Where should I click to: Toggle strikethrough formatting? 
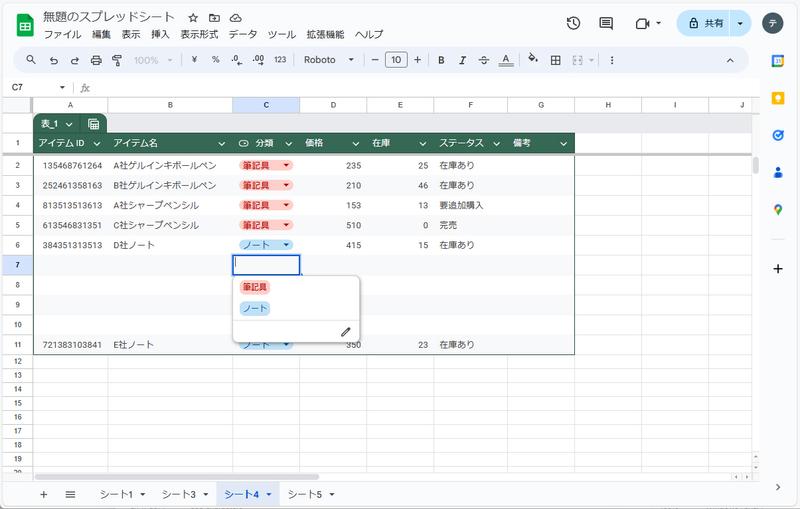484,60
